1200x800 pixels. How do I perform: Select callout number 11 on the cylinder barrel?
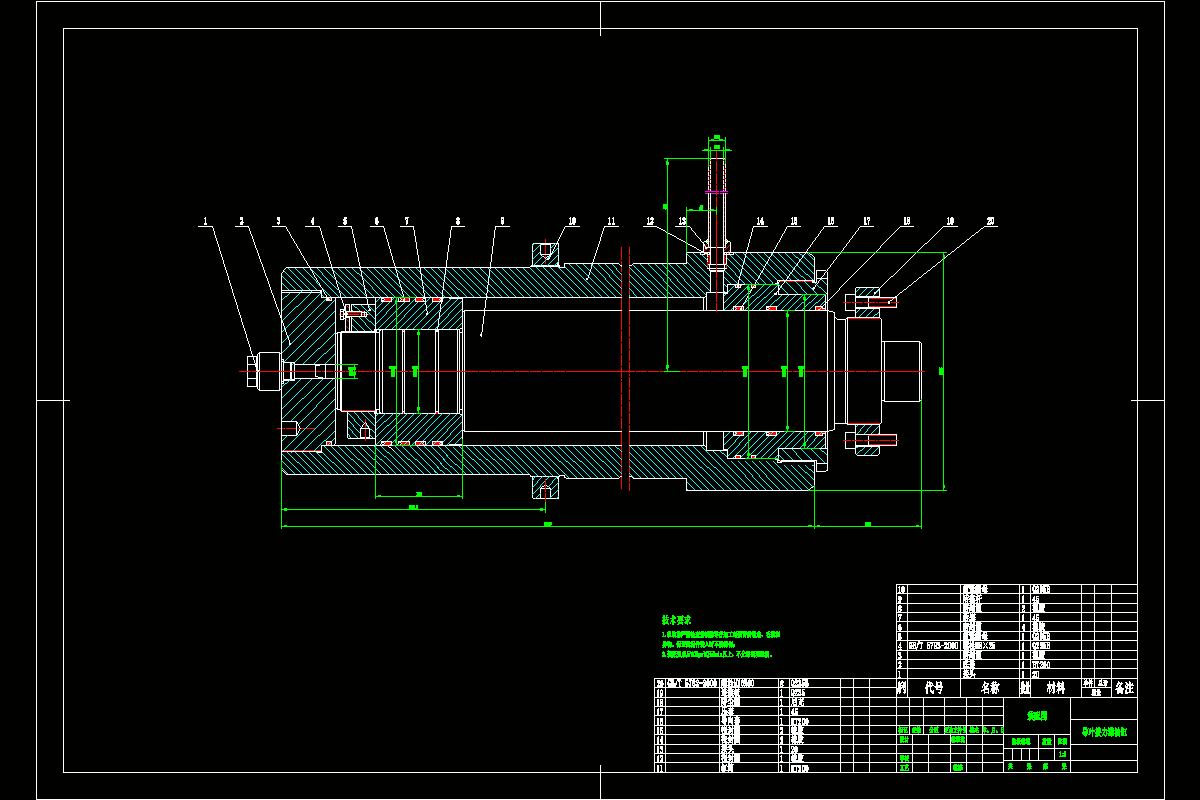click(x=611, y=220)
